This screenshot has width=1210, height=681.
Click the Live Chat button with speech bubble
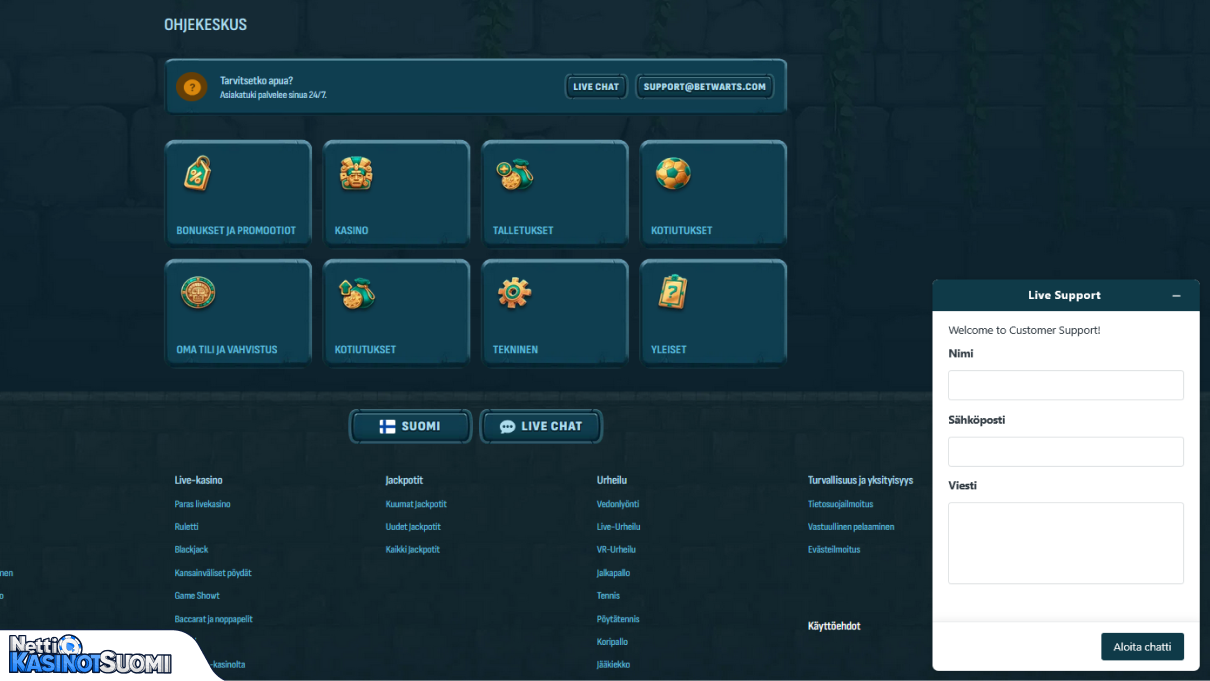coord(541,426)
